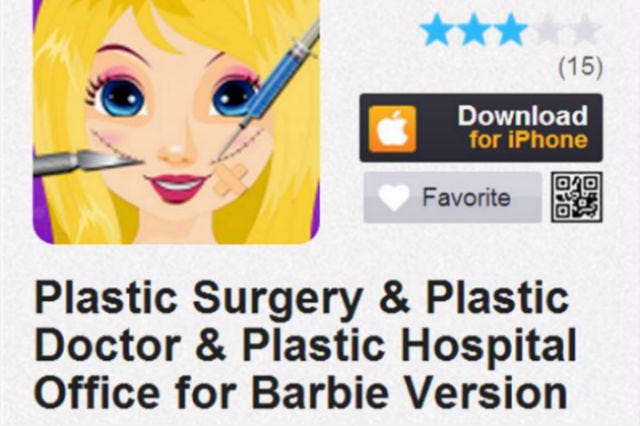640x426 pixels.
Task: Click the first blue rating star
Action: click(437, 30)
